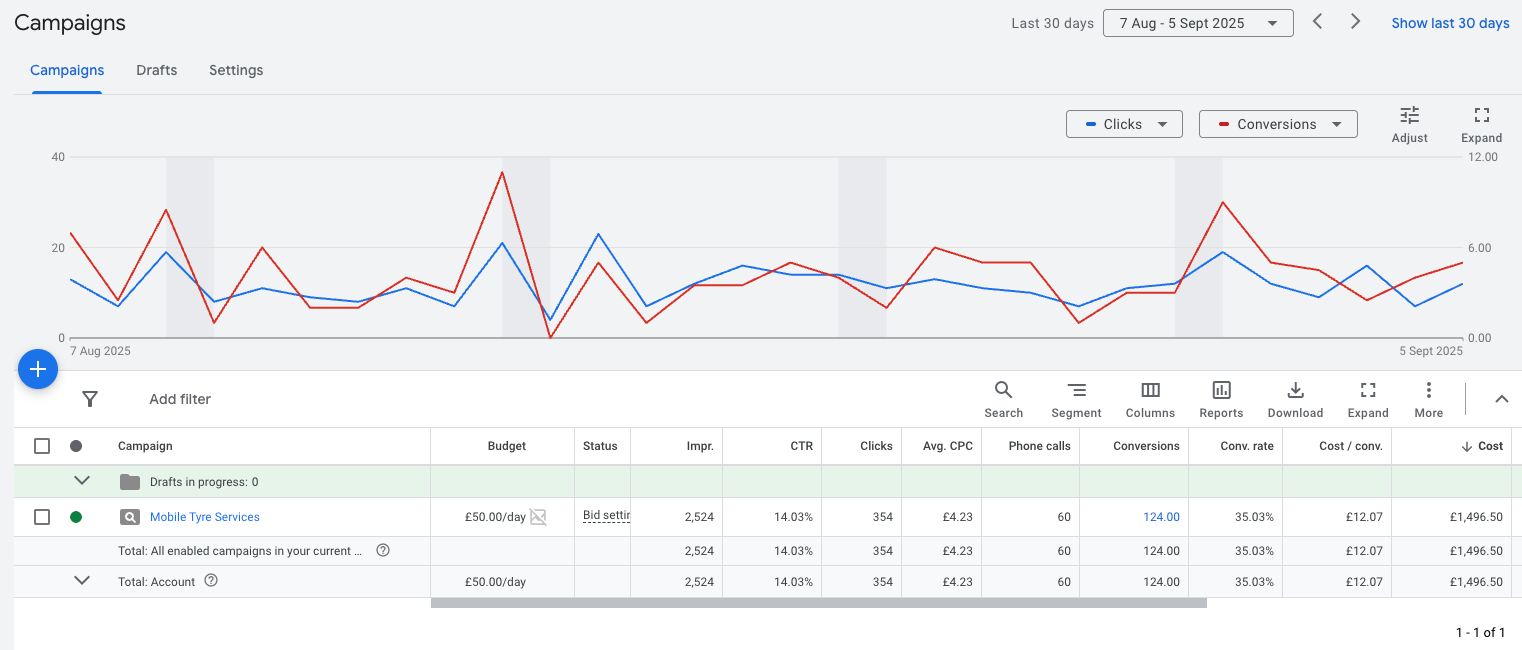Open the Conversions metric dropdown
This screenshot has height=650, width=1522.
click(1277, 124)
